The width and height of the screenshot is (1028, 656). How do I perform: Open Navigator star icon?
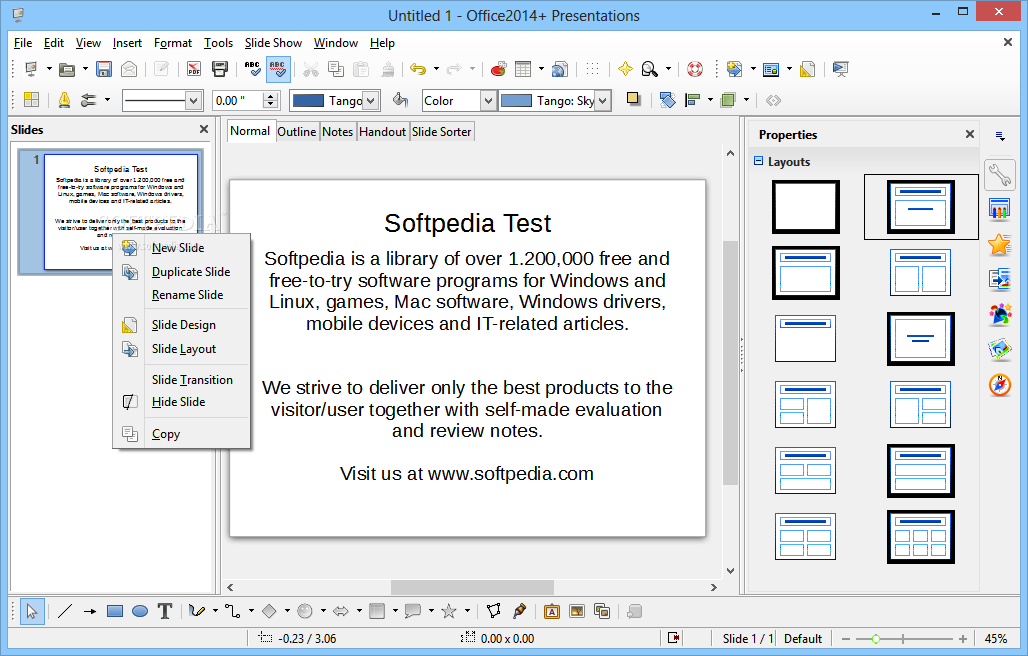(625, 69)
